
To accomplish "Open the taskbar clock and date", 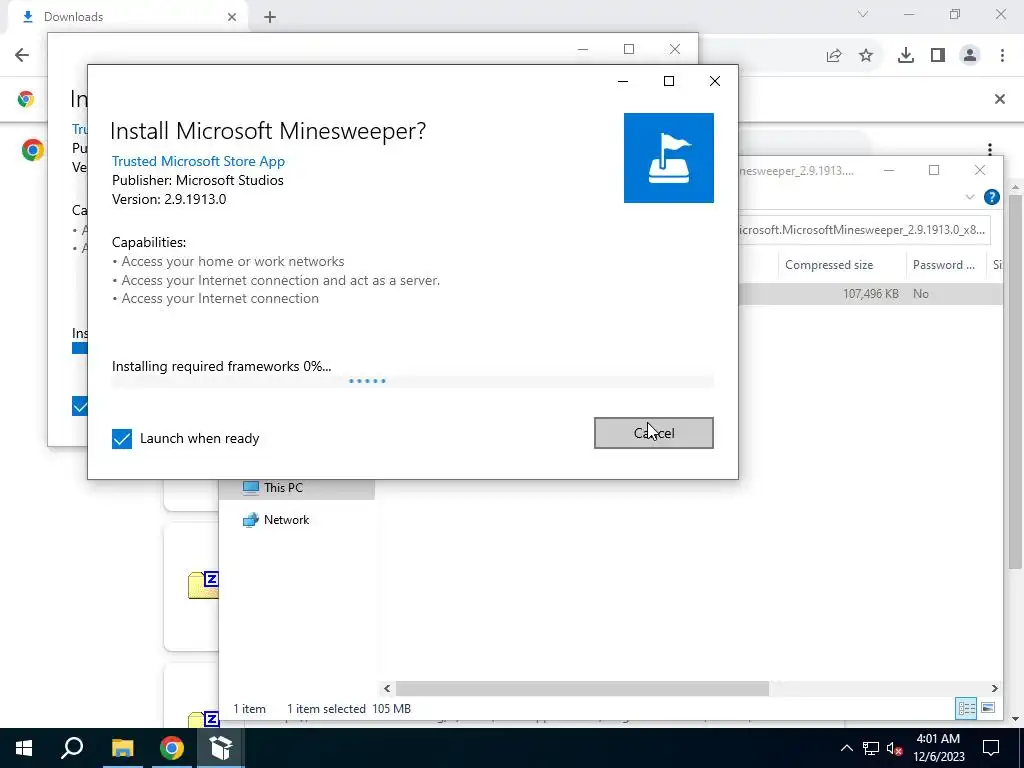I will click(x=938, y=748).
